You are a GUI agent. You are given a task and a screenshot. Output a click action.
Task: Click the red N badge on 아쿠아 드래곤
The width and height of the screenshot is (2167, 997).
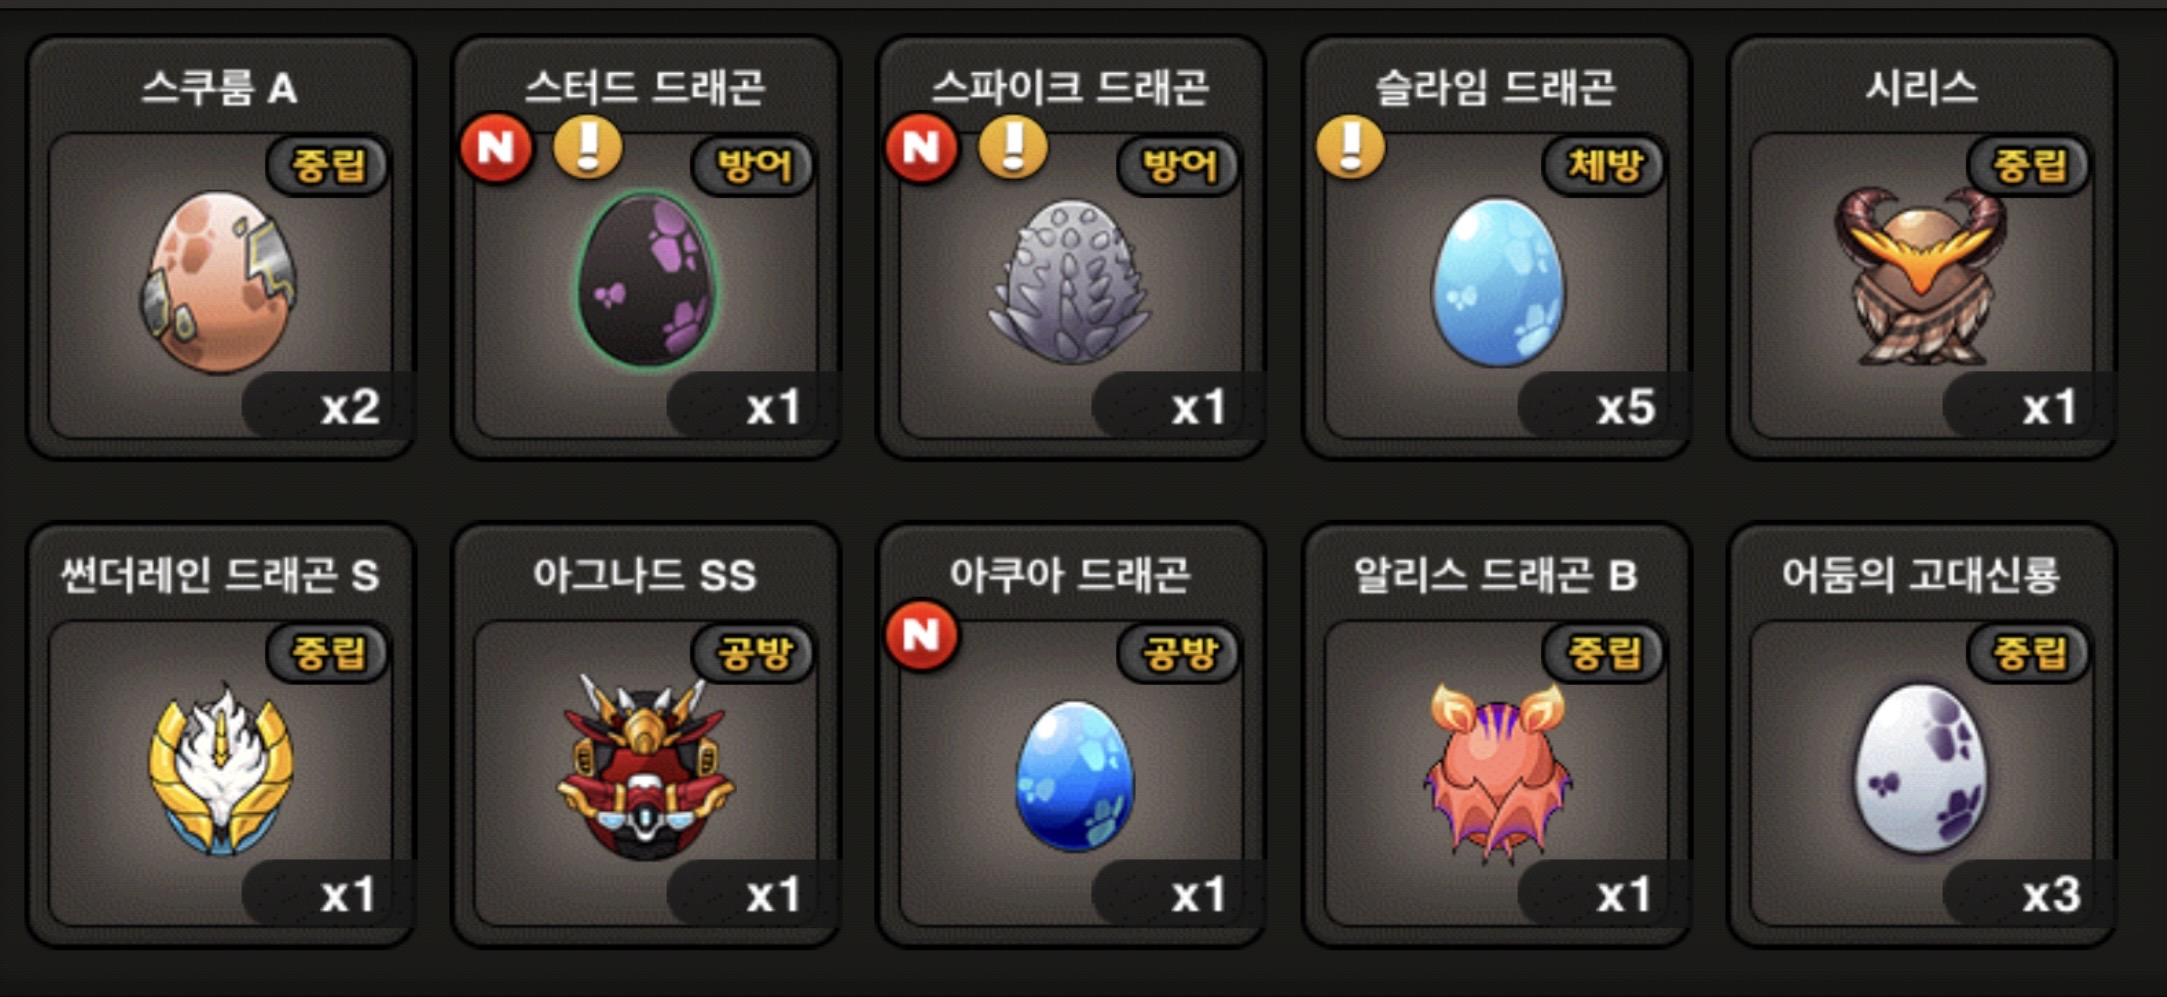click(922, 635)
